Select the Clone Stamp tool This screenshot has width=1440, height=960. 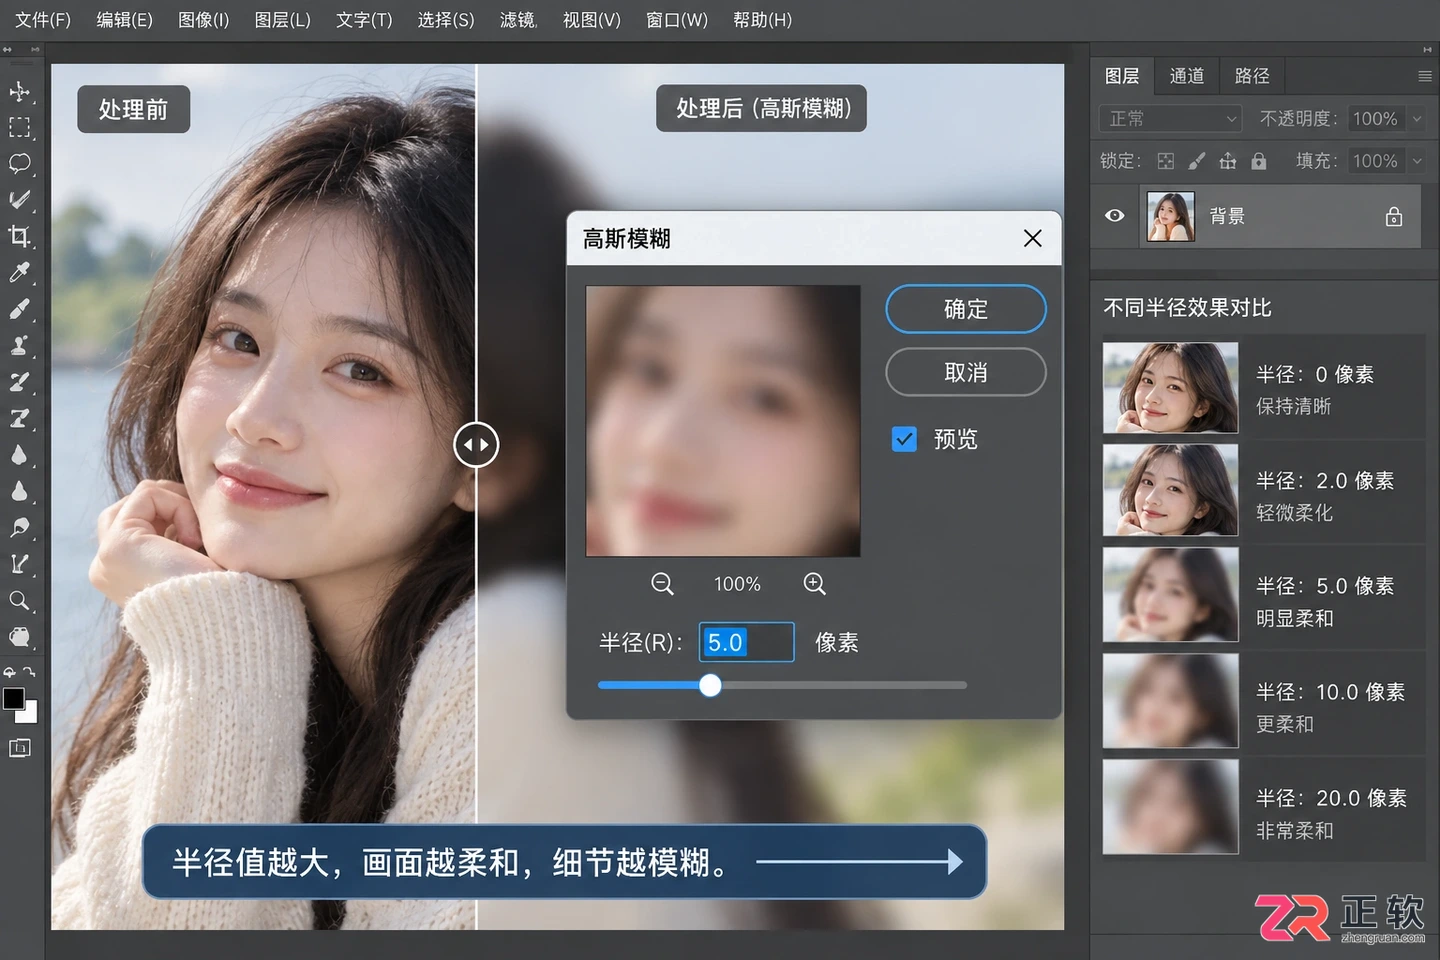[x=19, y=345]
